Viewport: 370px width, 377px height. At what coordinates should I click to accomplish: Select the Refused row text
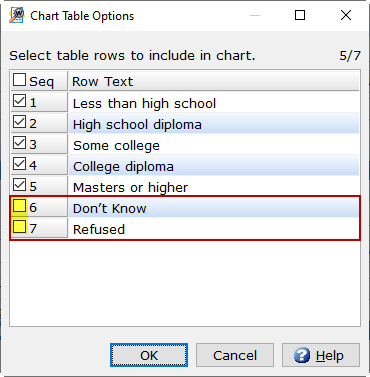(x=99, y=230)
